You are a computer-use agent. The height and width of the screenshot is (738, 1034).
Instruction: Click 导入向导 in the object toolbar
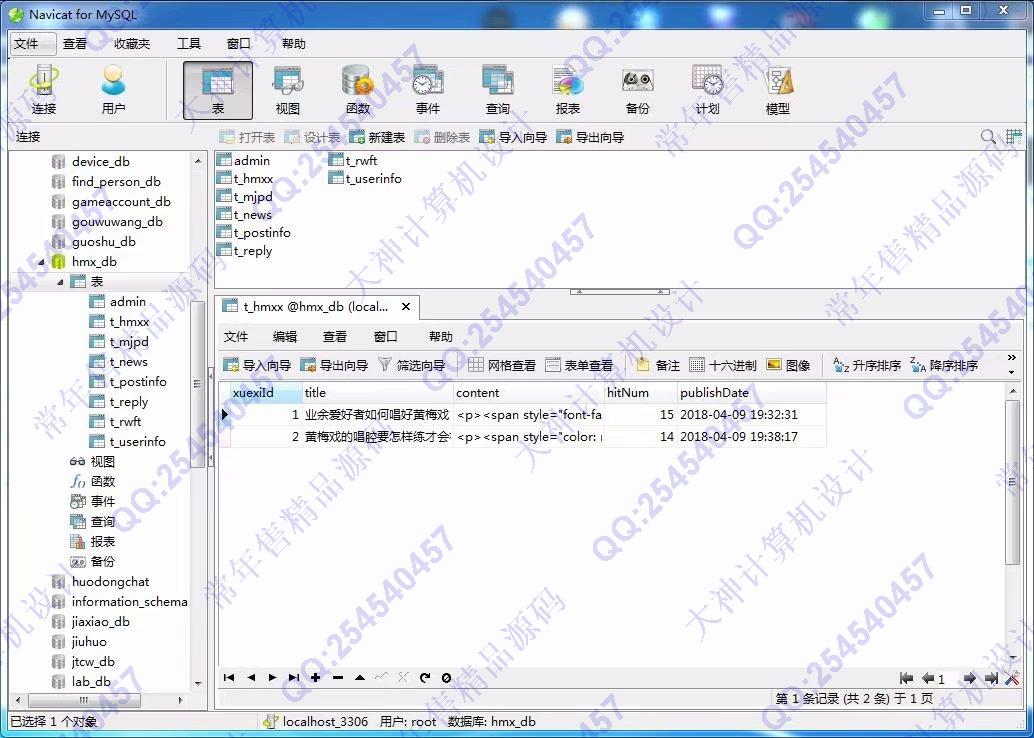[x=514, y=137]
